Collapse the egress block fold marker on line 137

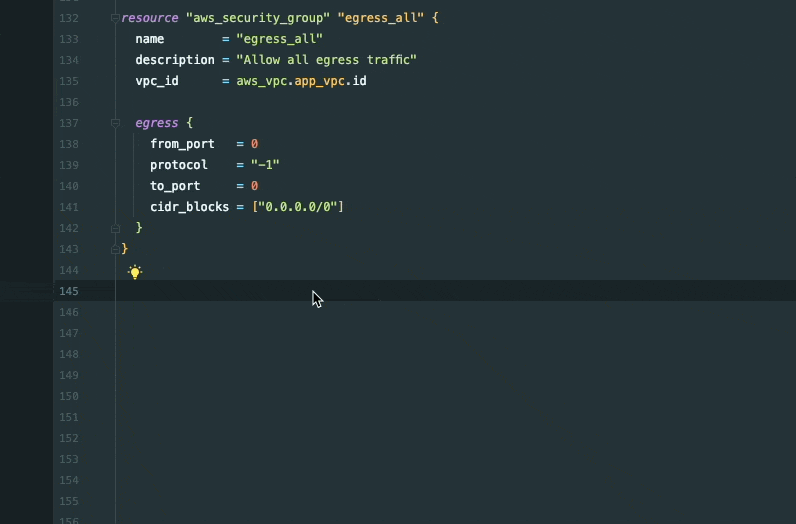115,123
